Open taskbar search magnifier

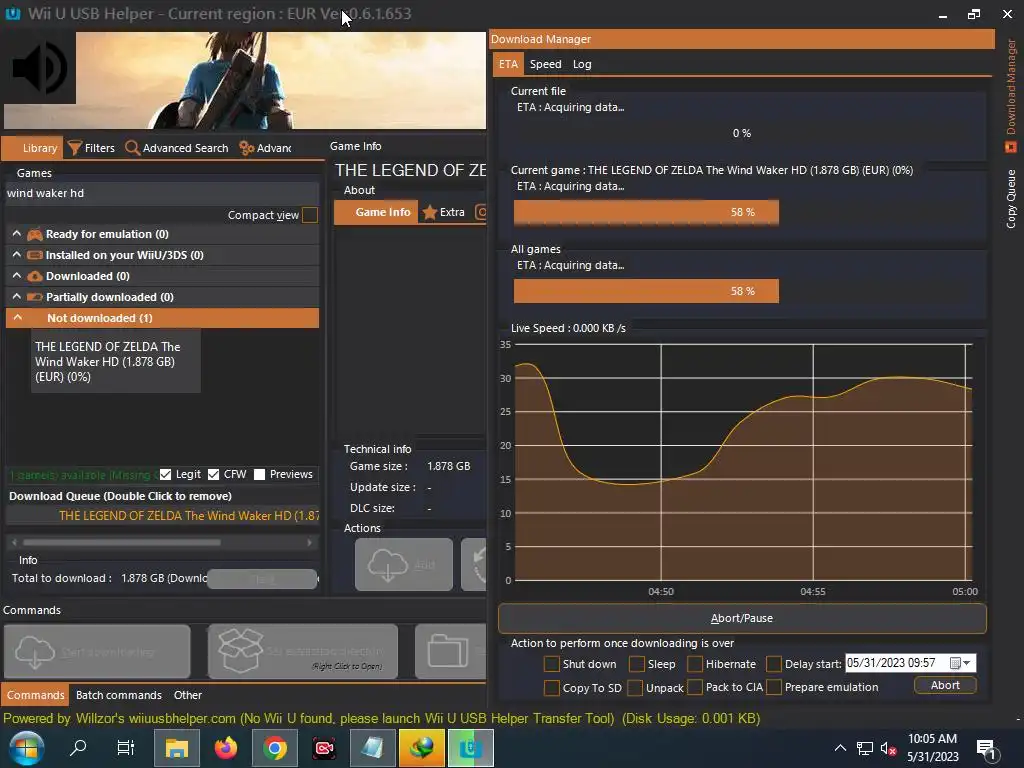click(x=78, y=747)
